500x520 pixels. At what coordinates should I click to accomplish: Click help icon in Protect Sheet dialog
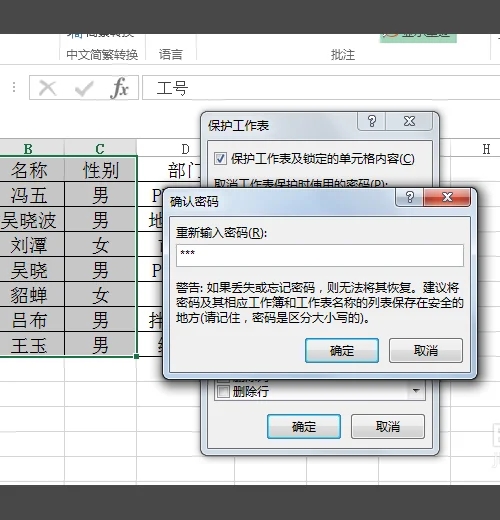(x=372, y=121)
